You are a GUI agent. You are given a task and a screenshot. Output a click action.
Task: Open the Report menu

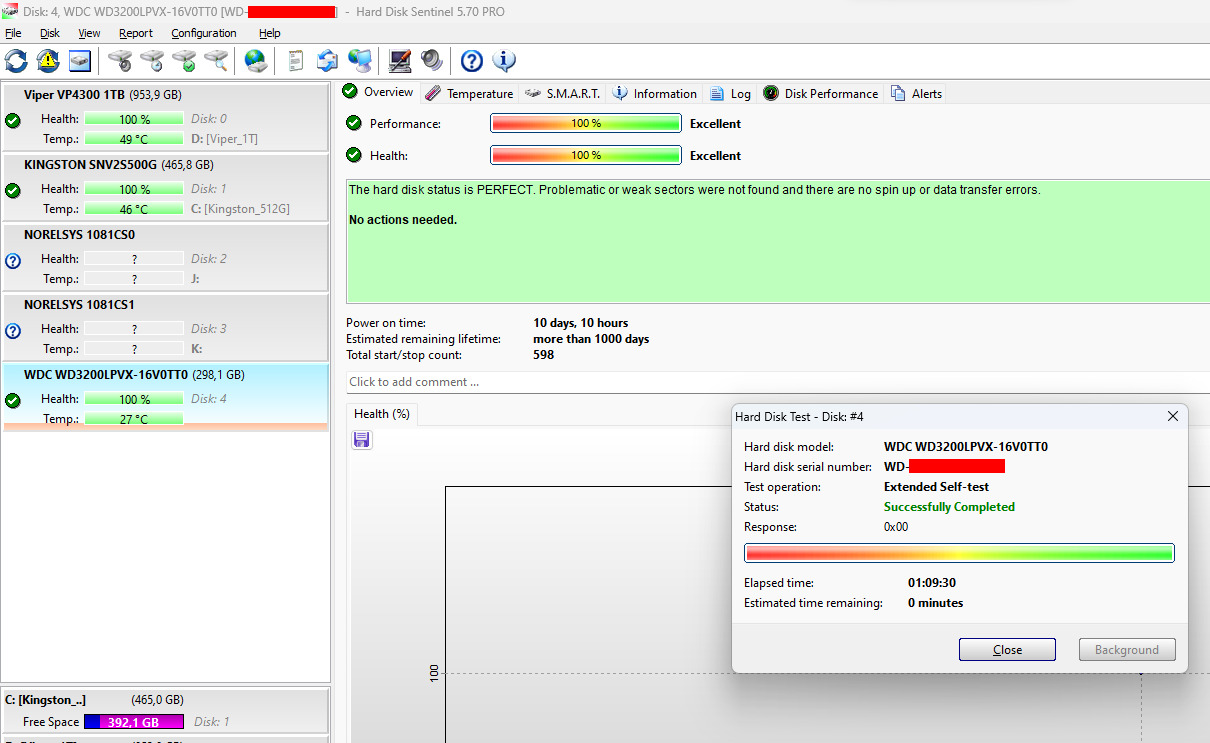click(x=136, y=33)
